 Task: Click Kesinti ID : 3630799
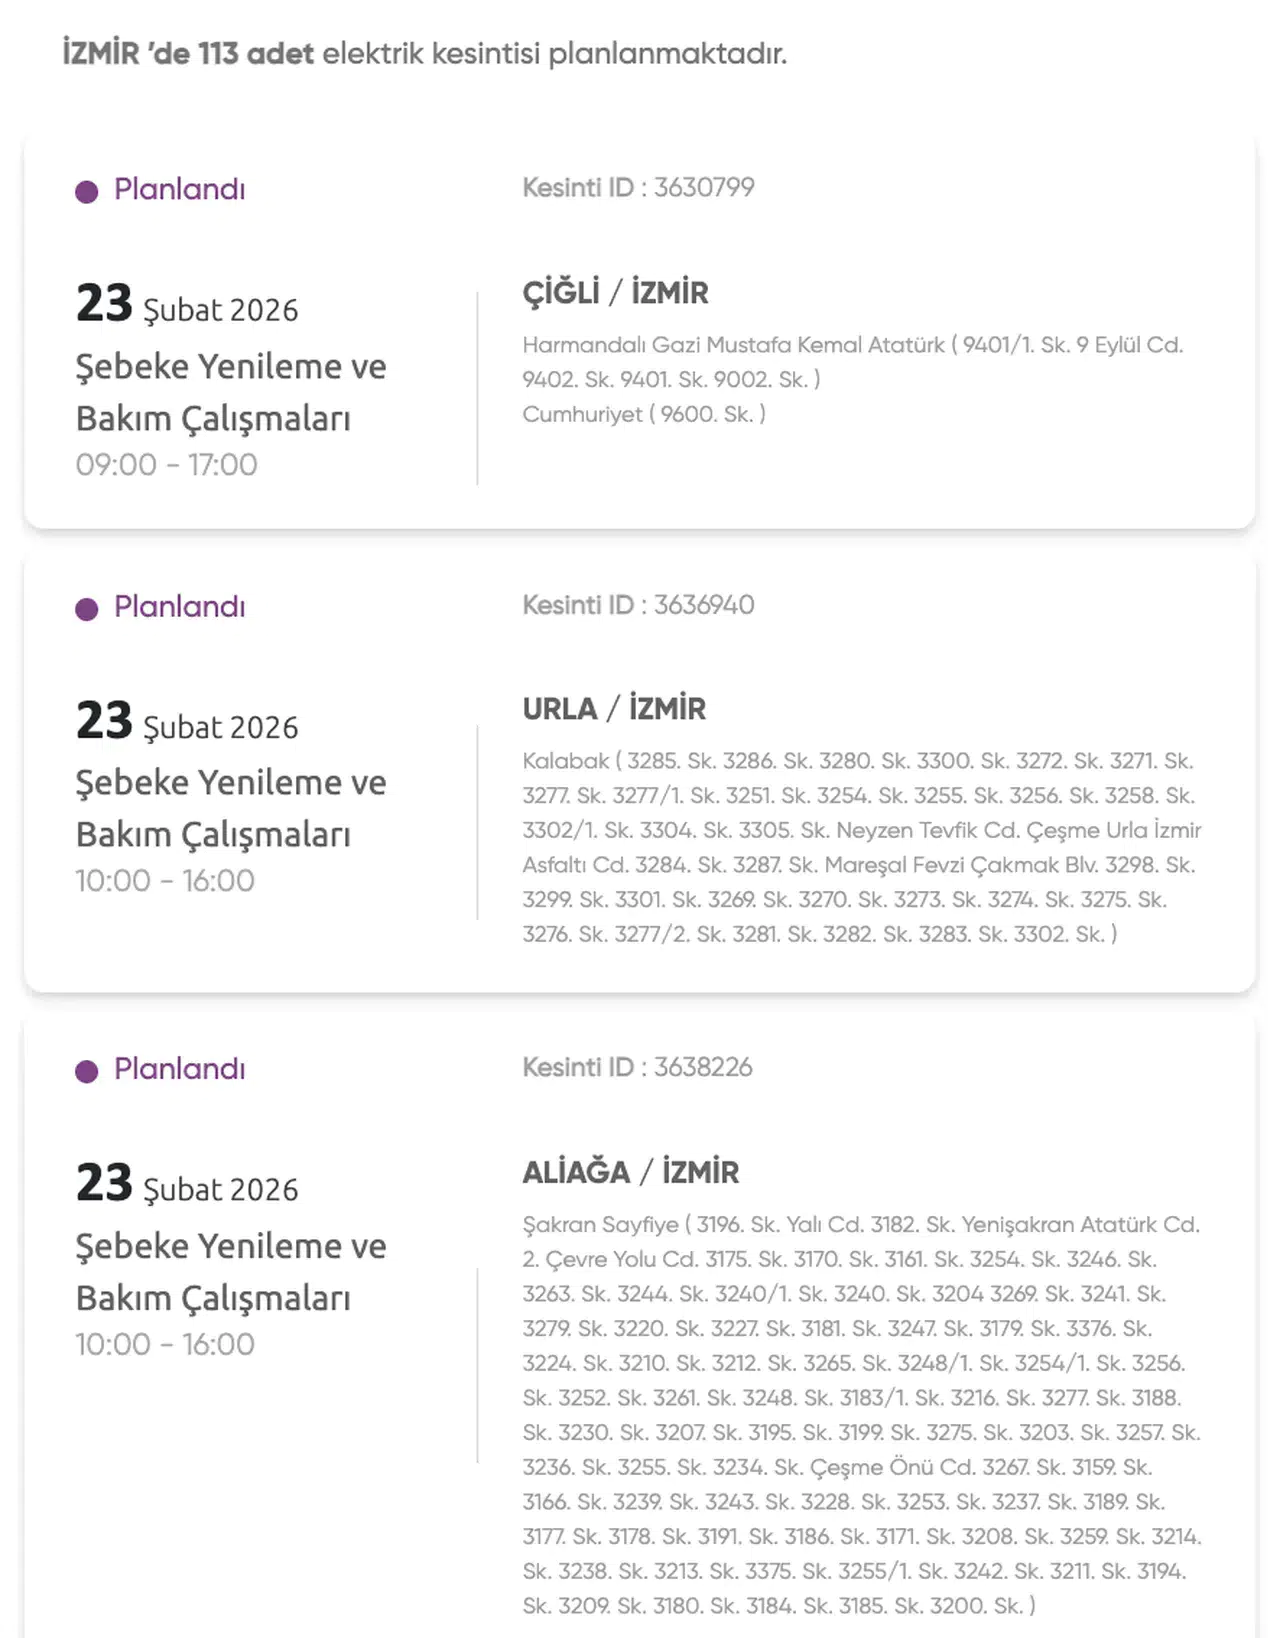(x=638, y=187)
